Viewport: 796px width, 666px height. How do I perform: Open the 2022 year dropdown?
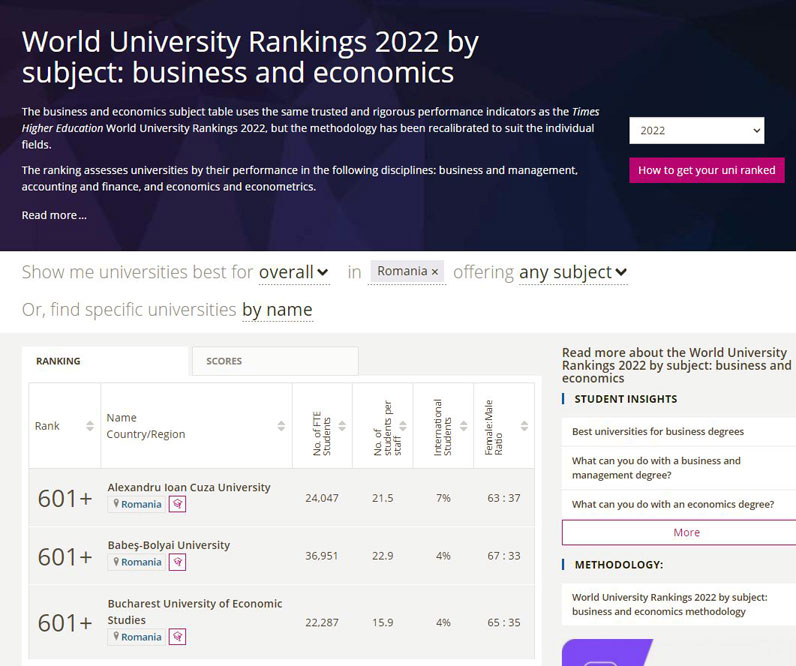click(x=696, y=130)
